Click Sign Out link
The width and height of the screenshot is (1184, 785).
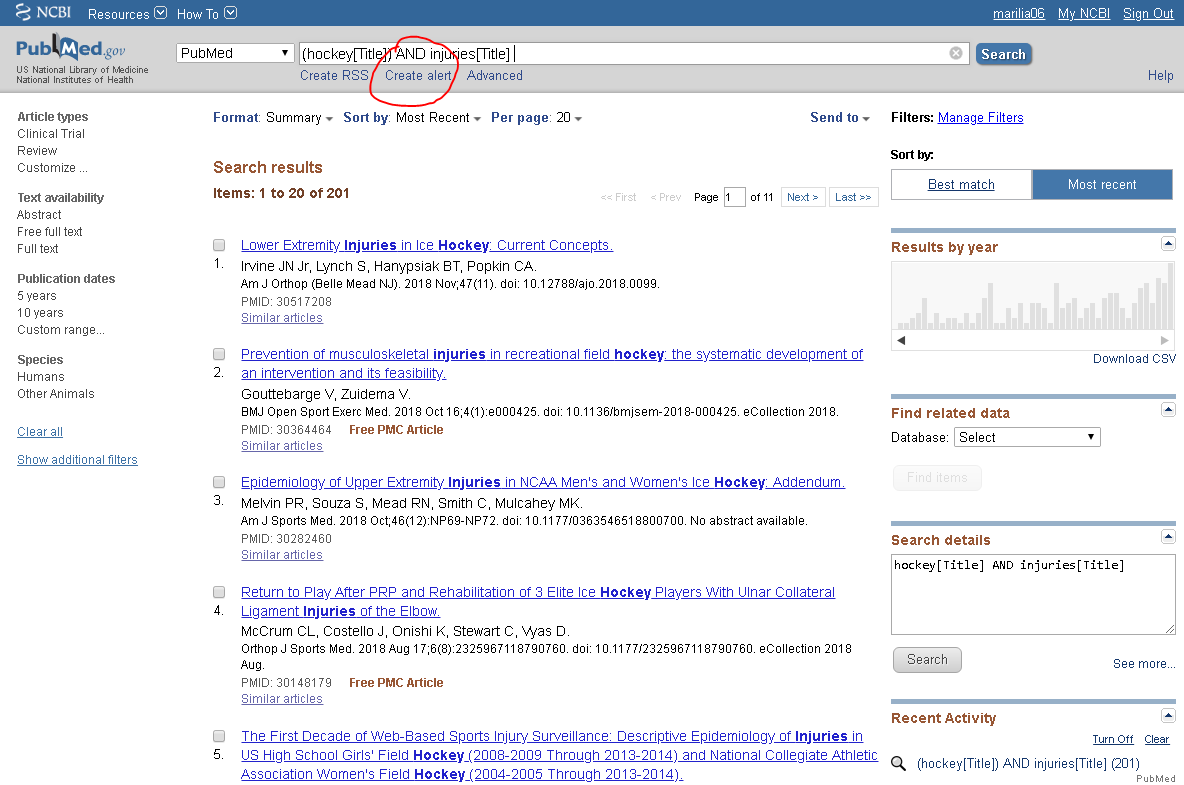pos(1148,14)
